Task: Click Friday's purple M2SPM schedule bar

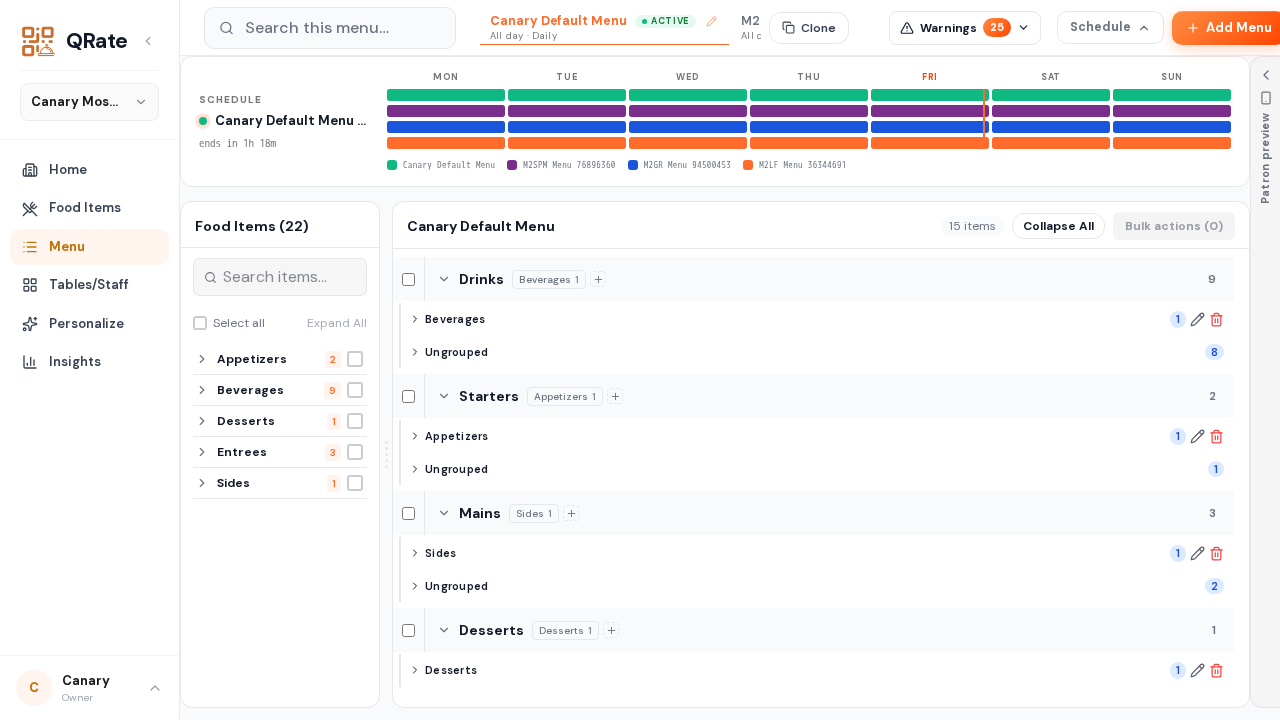Action: point(930,111)
